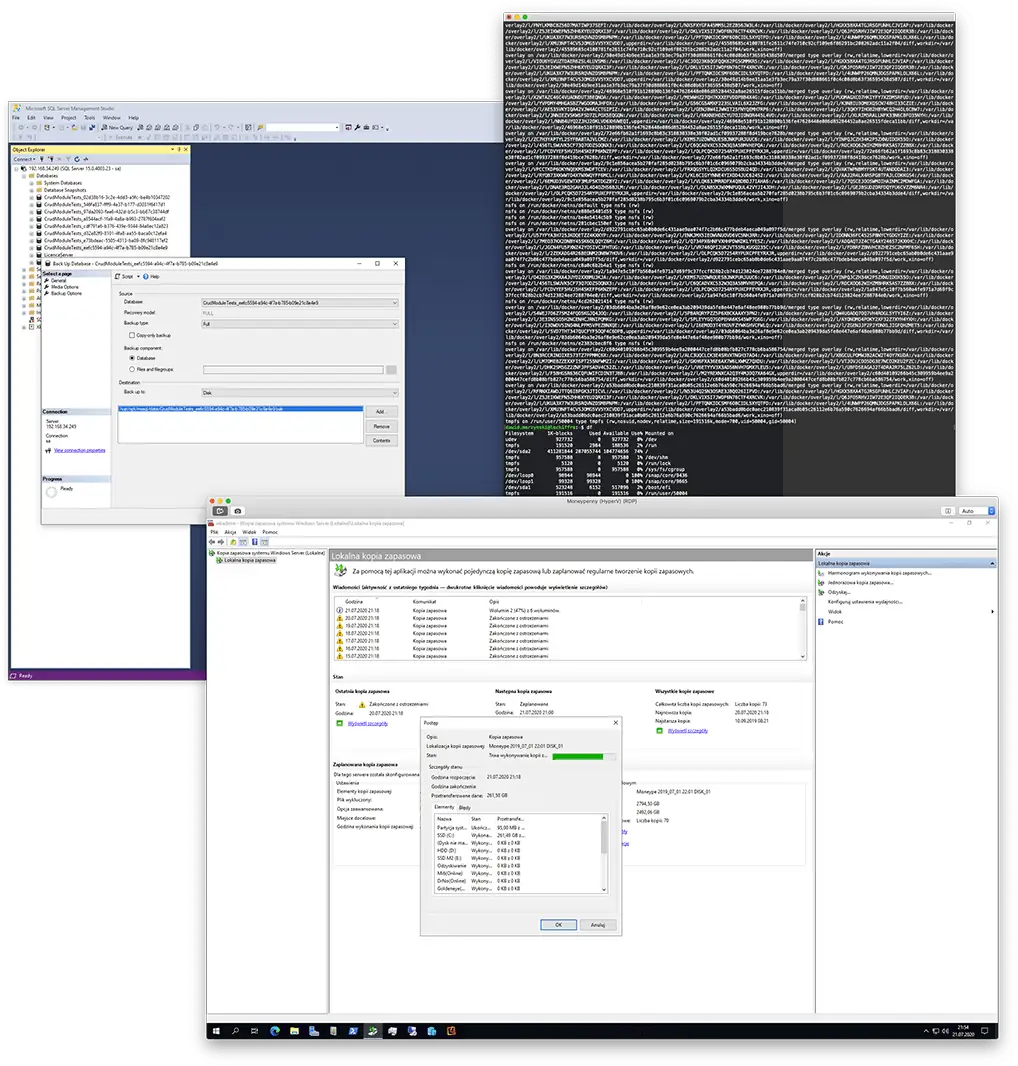Open the View connection properties link
Screen dimensions: 1018x1066
point(80,450)
